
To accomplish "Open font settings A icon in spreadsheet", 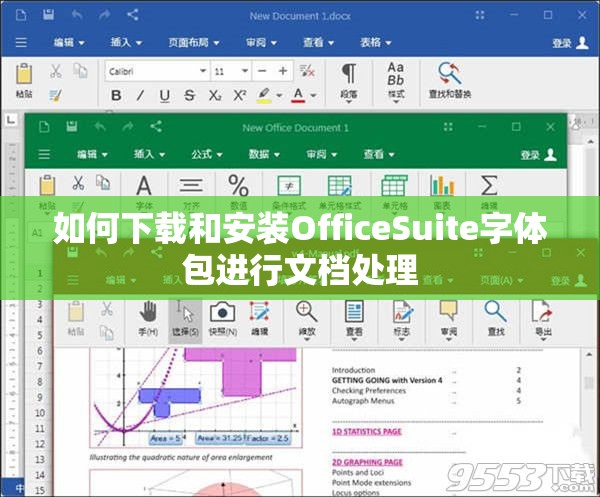I will pos(144,192).
